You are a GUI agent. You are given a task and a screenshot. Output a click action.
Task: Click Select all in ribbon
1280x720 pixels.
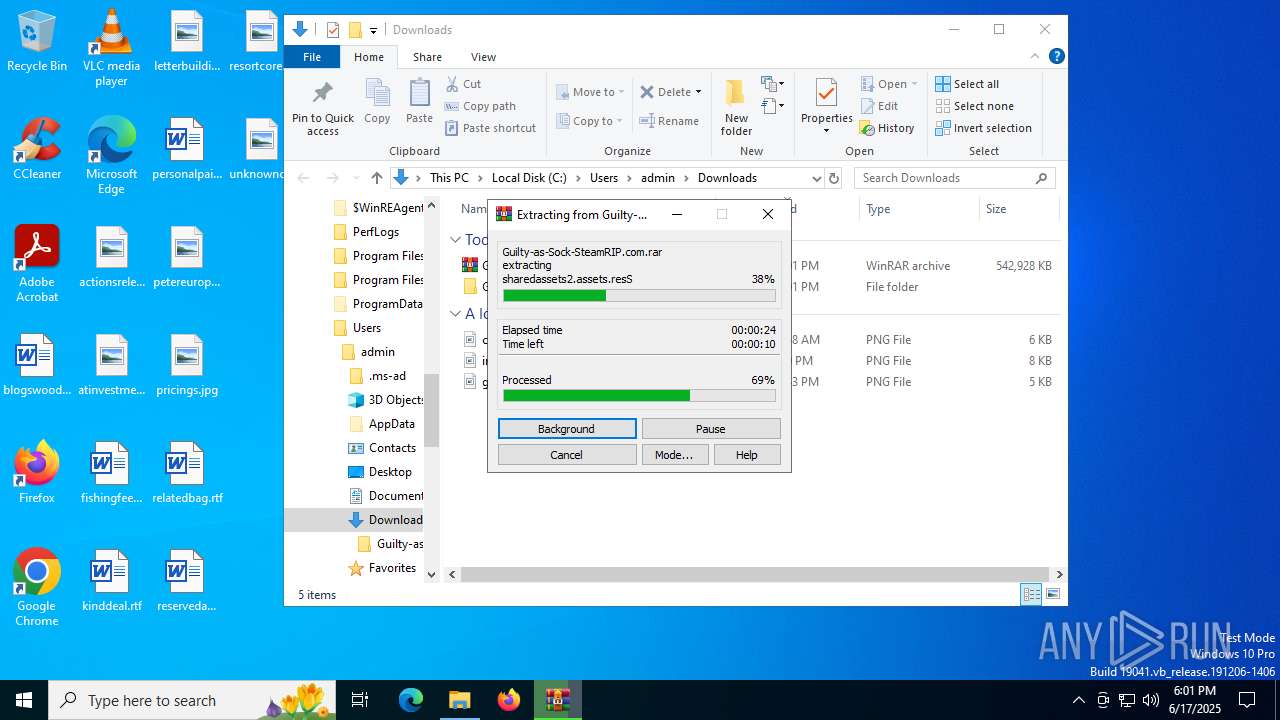click(x=967, y=84)
